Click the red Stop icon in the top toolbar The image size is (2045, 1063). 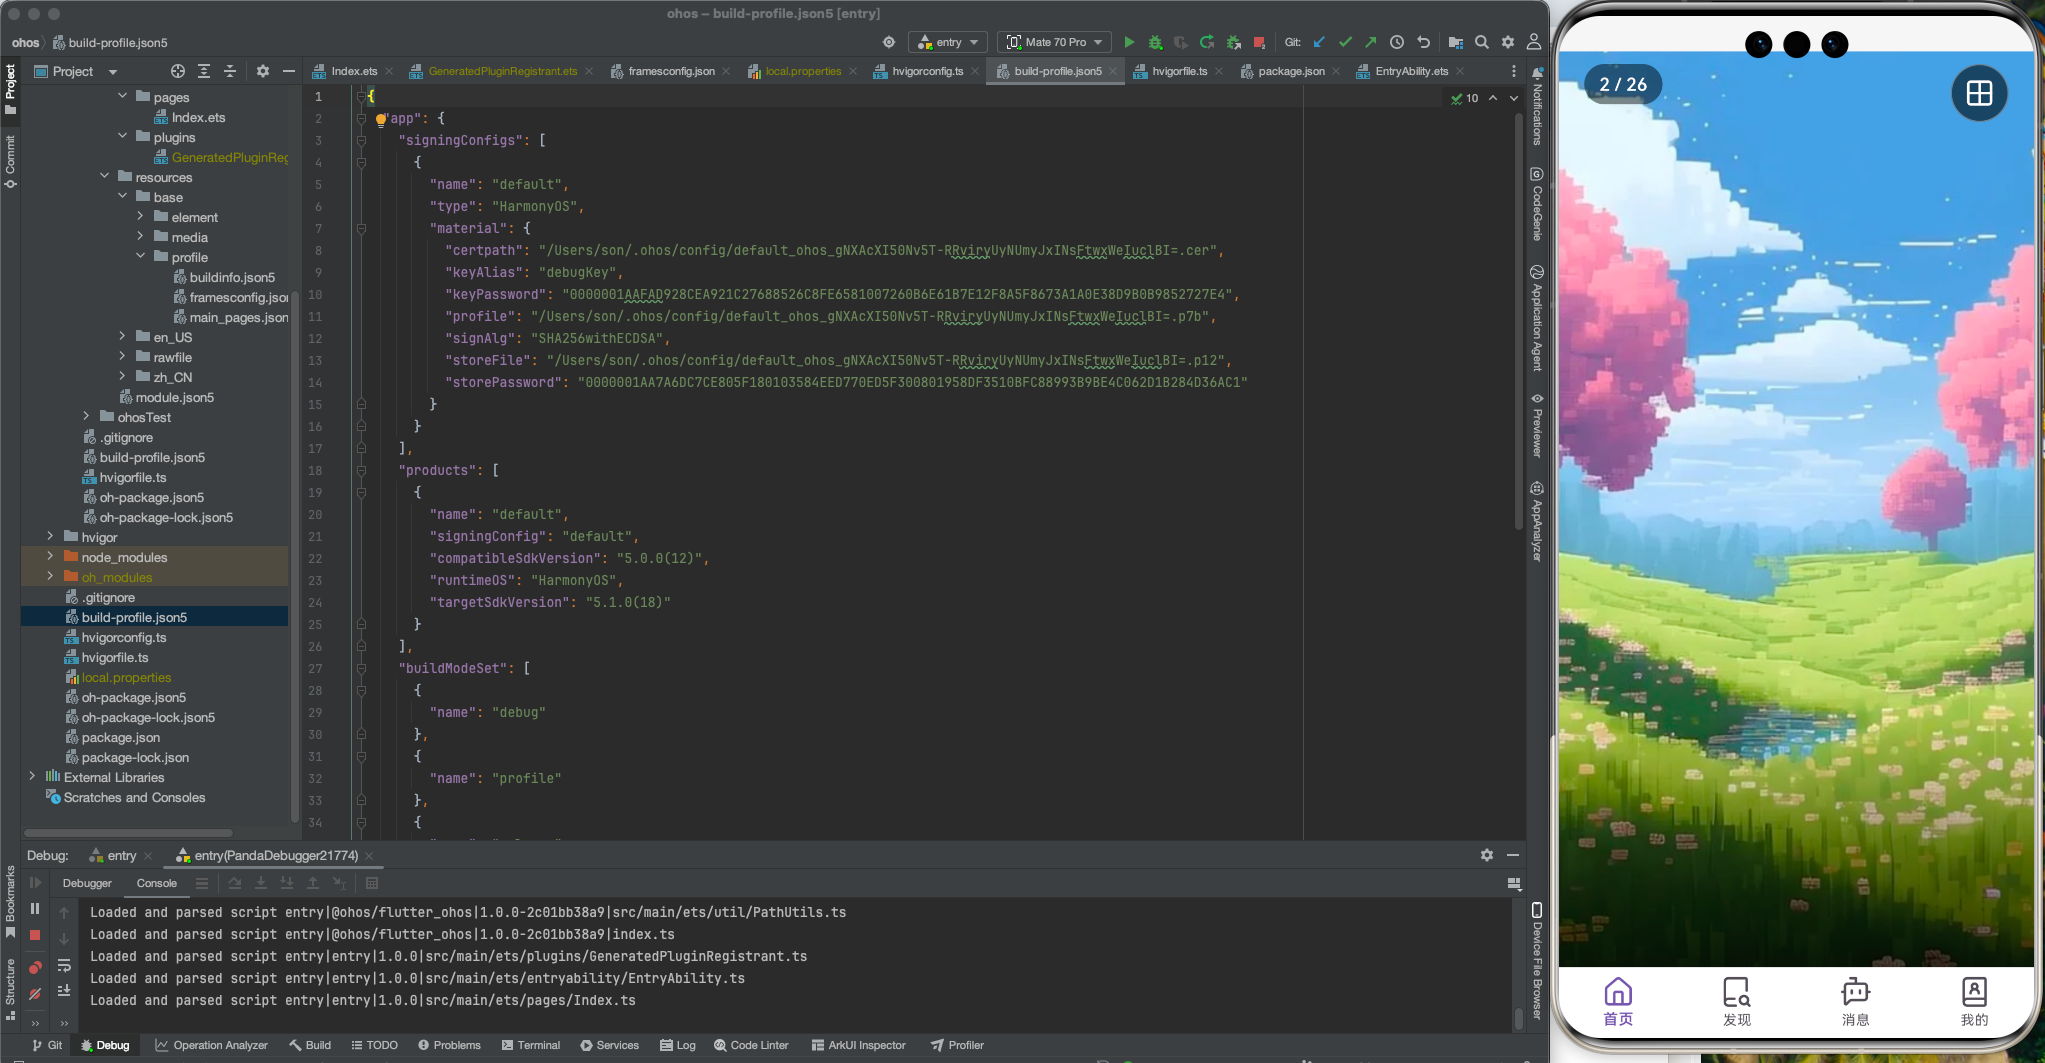[1260, 42]
